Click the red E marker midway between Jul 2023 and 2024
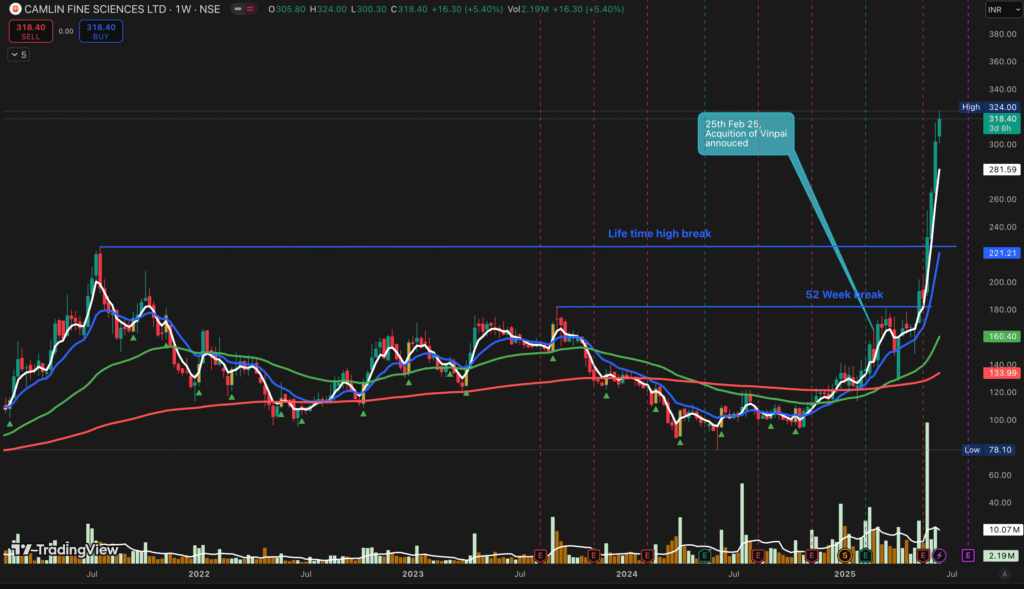Viewport: 1024px width, 589px height. coord(594,556)
